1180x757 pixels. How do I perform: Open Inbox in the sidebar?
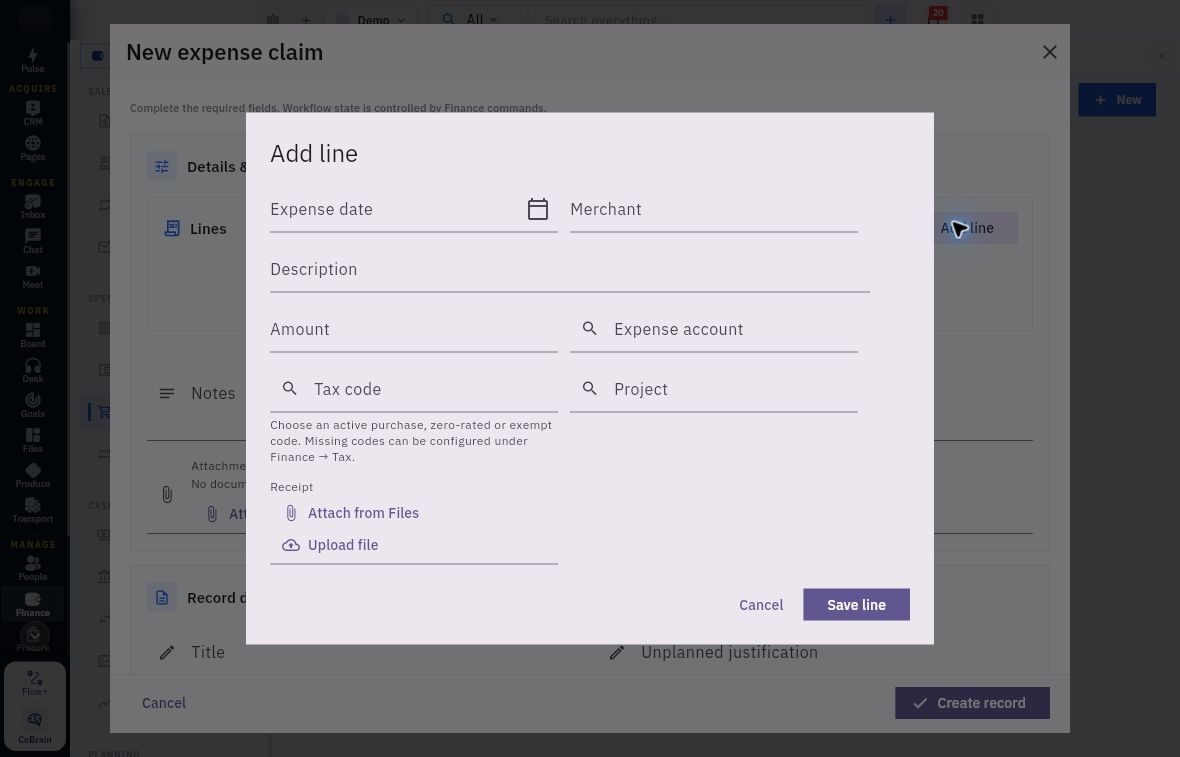coord(32,207)
